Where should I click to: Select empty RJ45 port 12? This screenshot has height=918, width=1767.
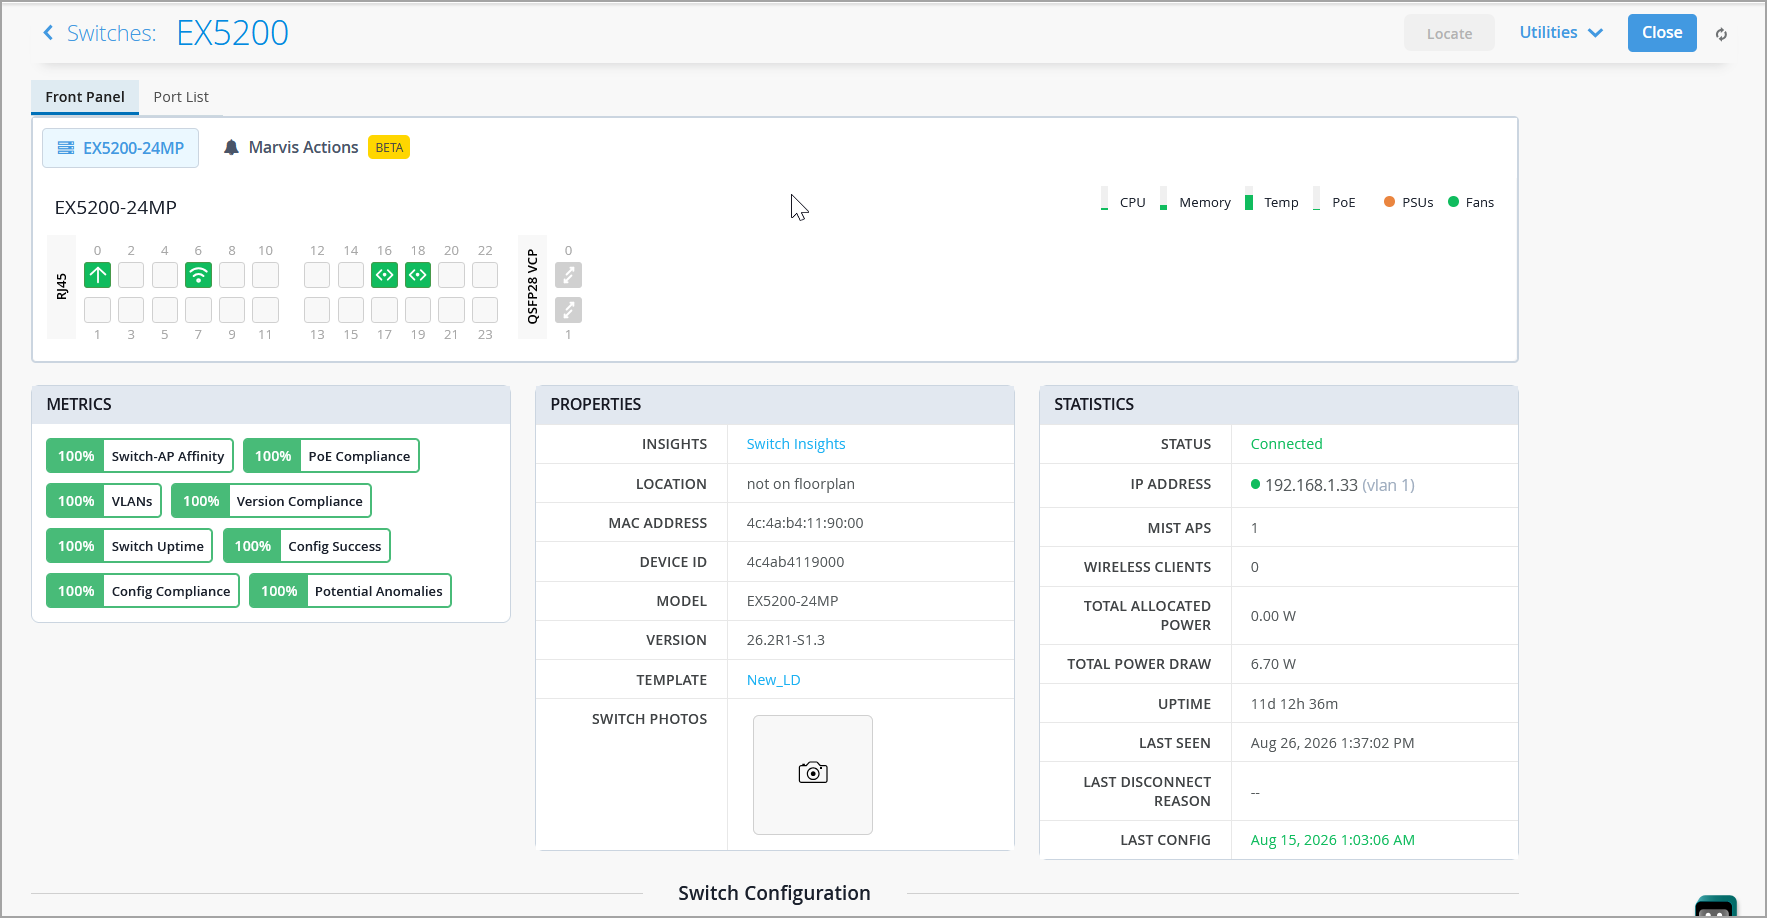(x=317, y=275)
